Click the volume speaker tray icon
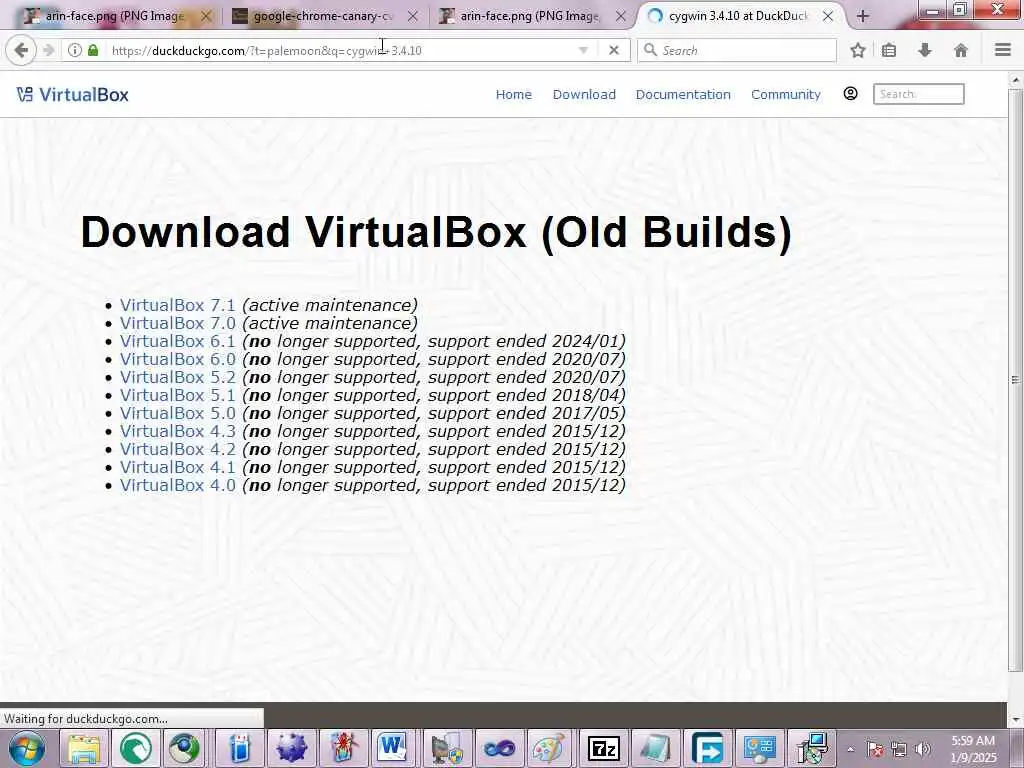The image size is (1024, 768). coord(923,749)
